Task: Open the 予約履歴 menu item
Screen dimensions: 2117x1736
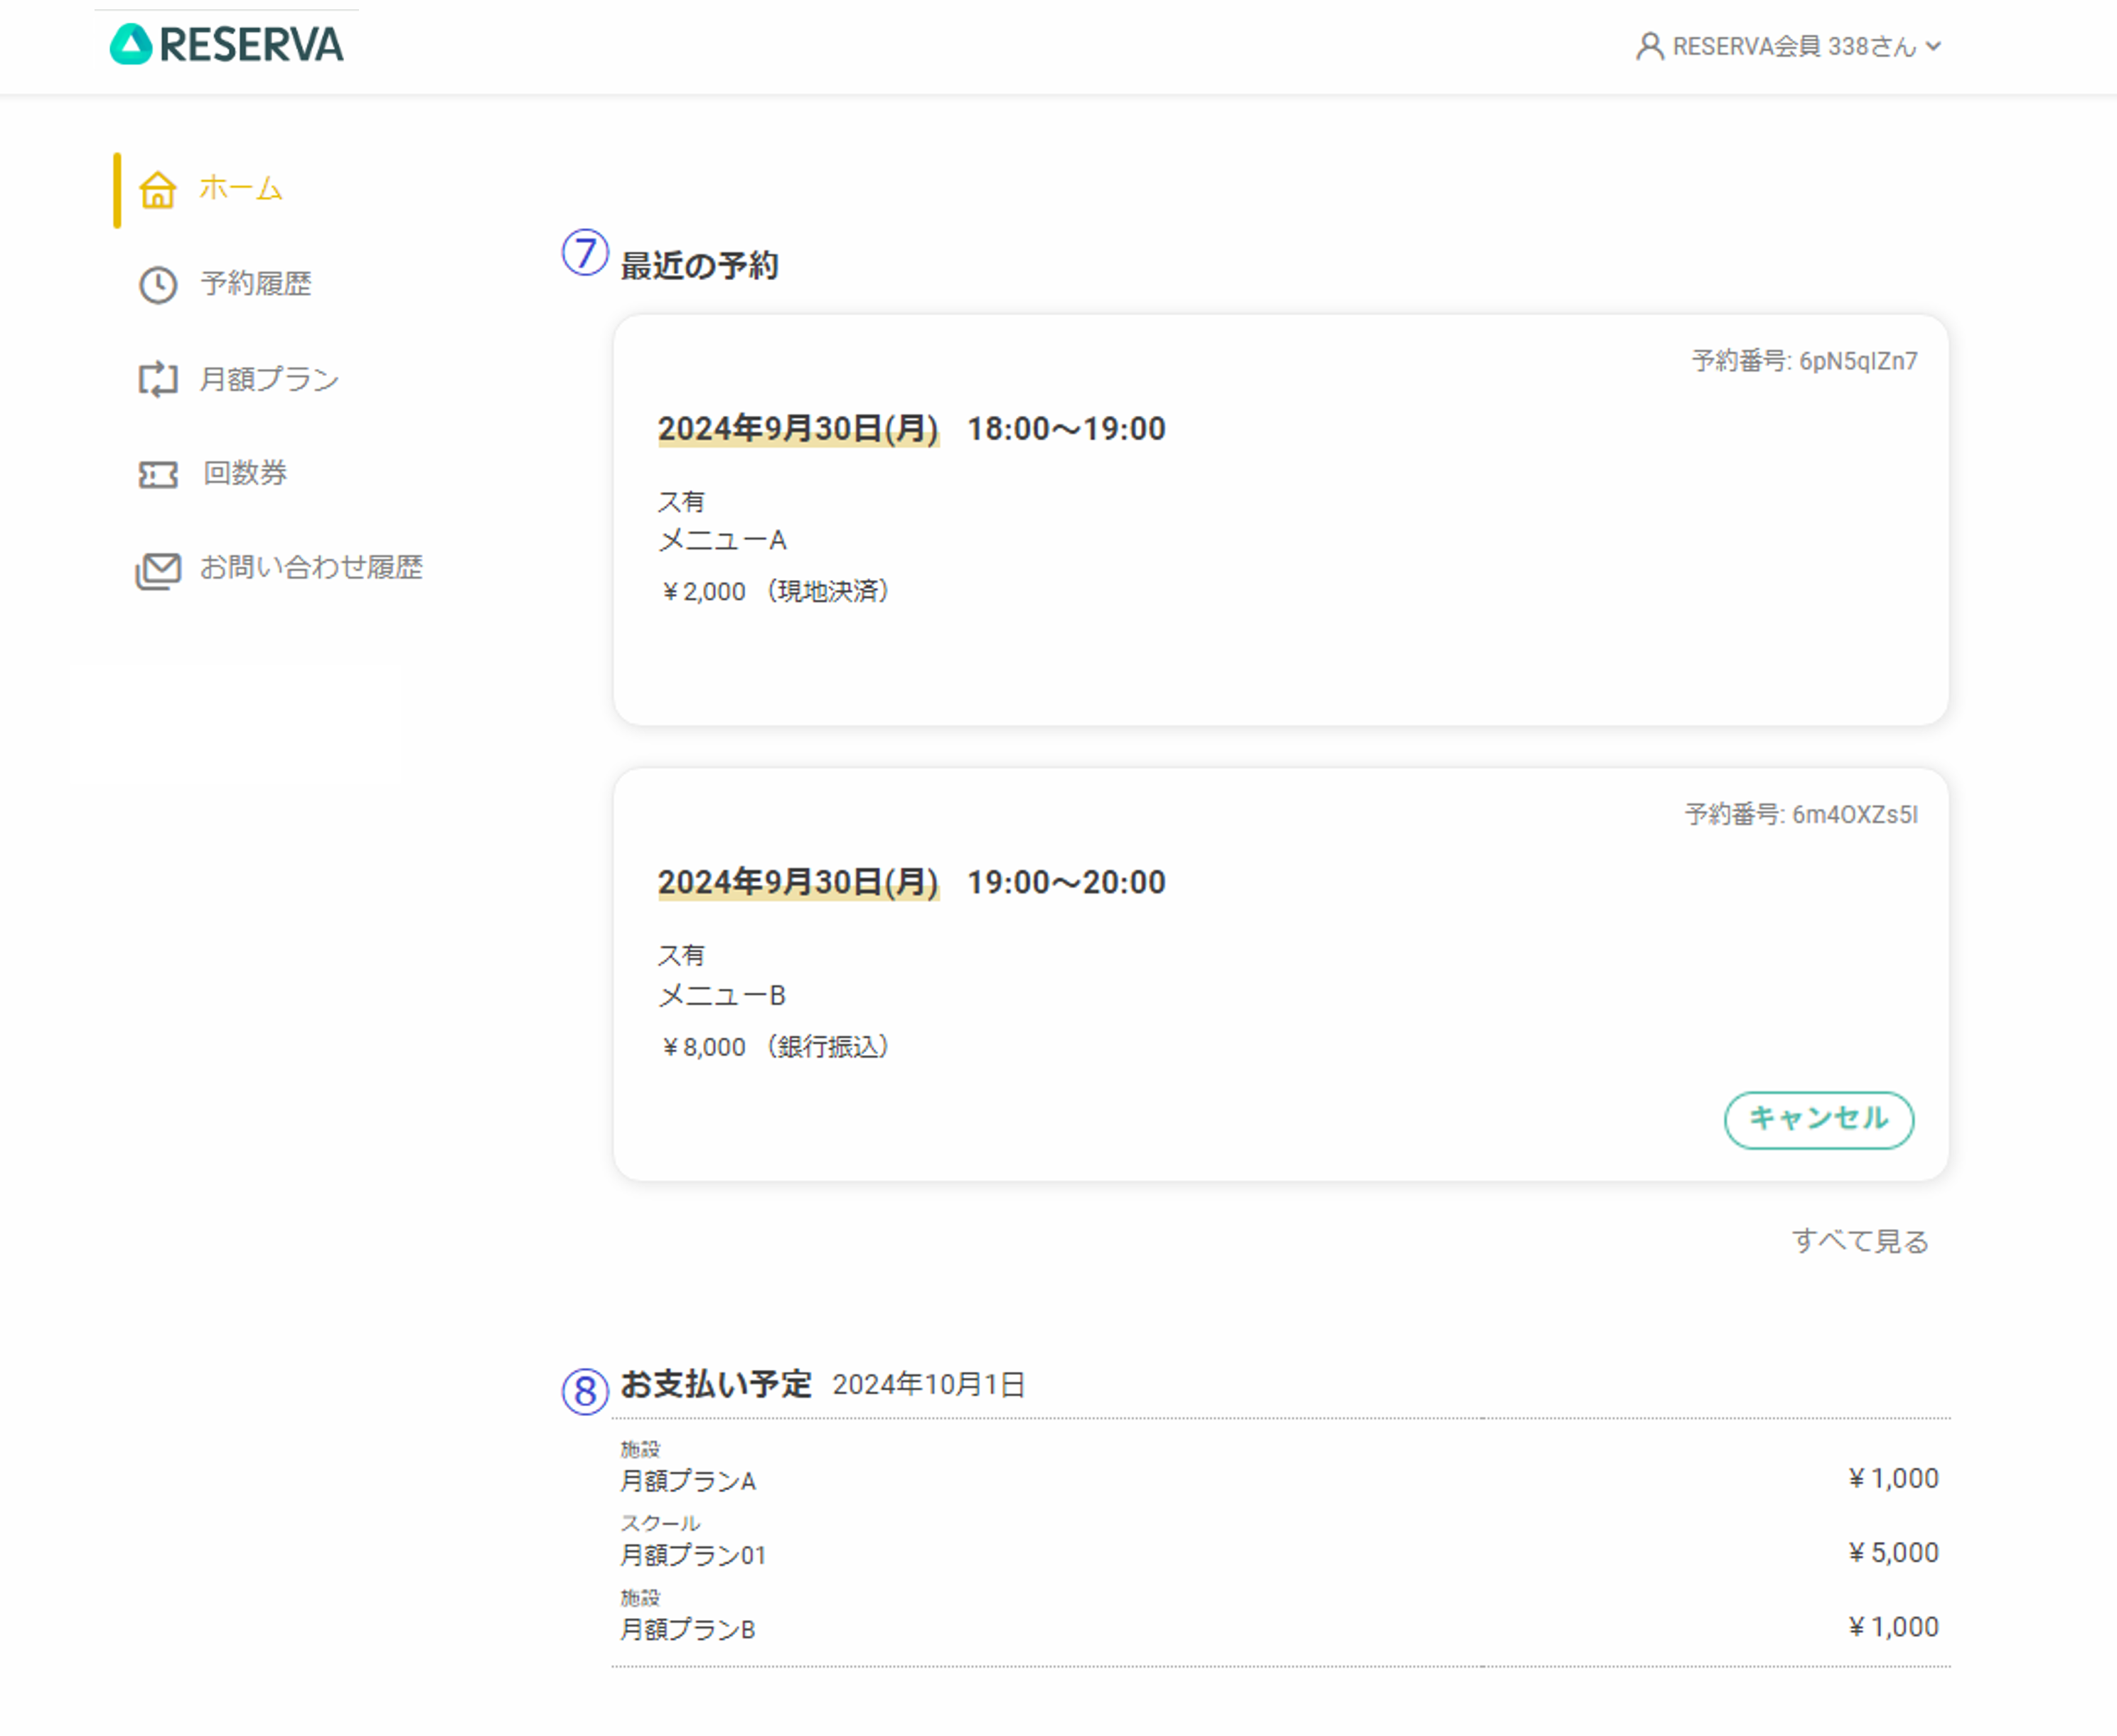Action: point(256,284)
